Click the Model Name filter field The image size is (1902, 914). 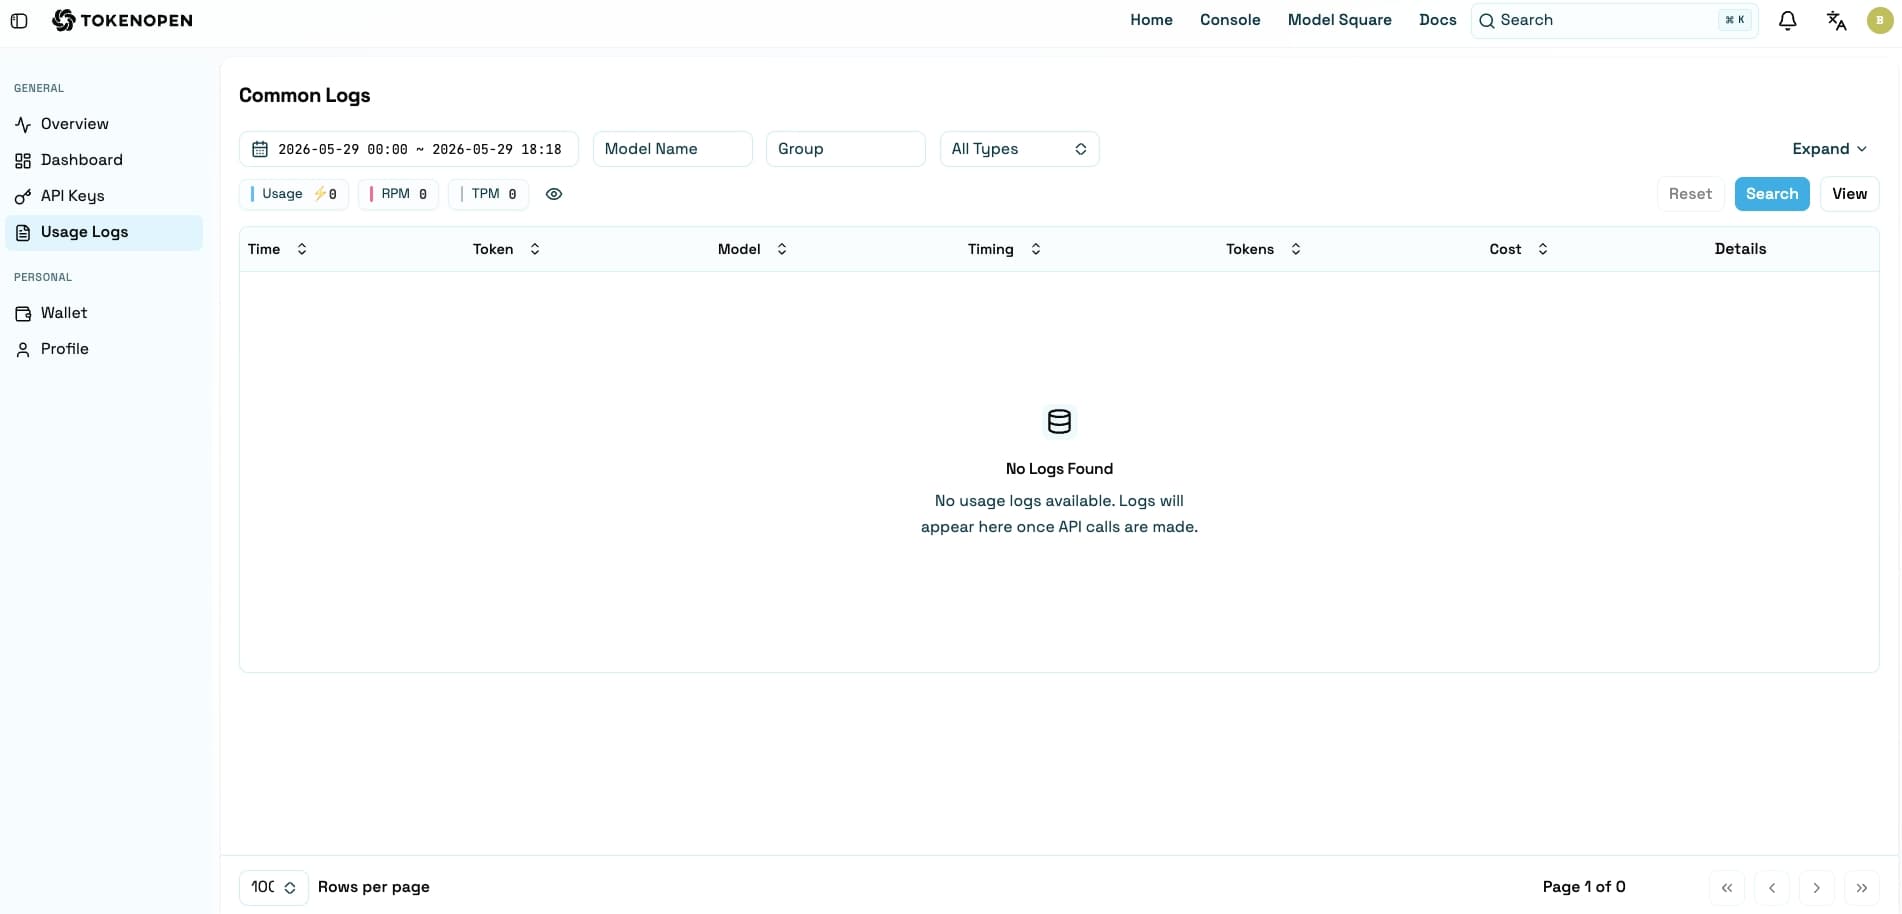click(x=672, y=149)
